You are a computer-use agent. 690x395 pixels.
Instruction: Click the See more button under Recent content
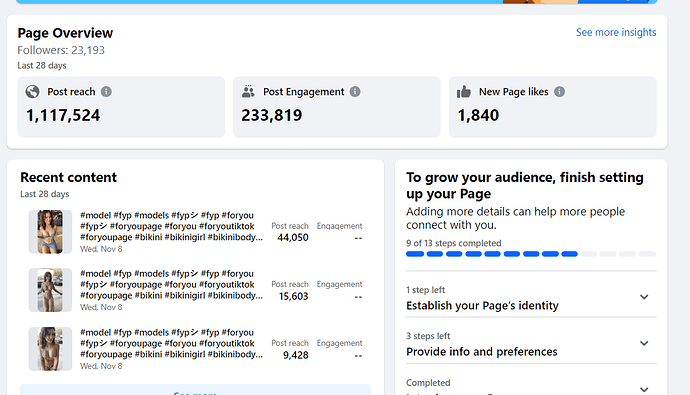coord(195,390)
